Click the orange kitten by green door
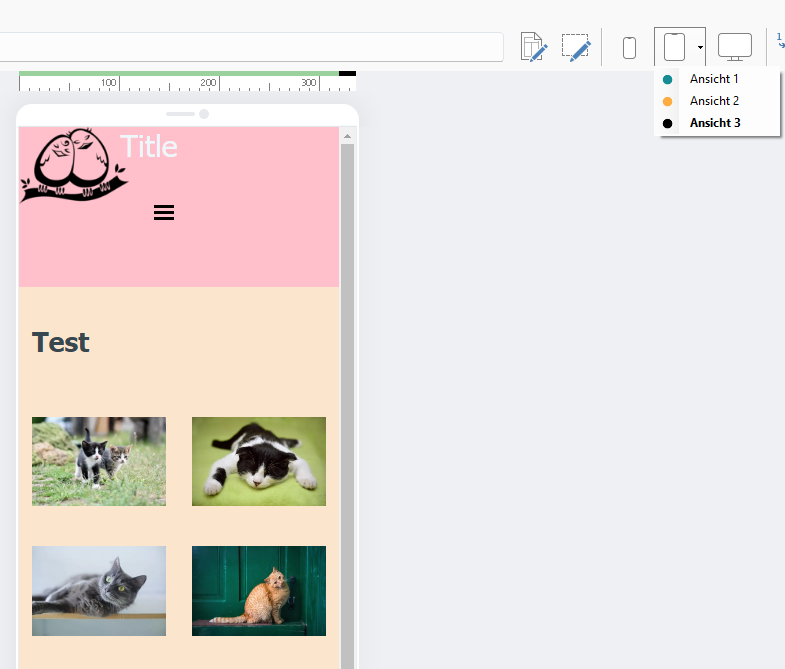785x669 pixels. 259,591
